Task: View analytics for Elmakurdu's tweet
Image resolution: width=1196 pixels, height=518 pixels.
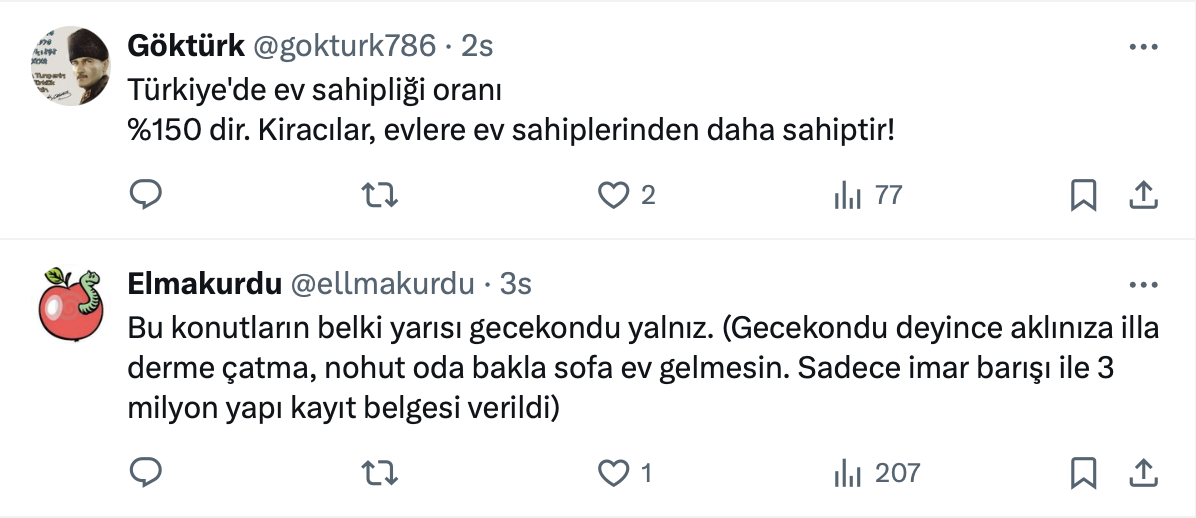Action: [847, 472]
